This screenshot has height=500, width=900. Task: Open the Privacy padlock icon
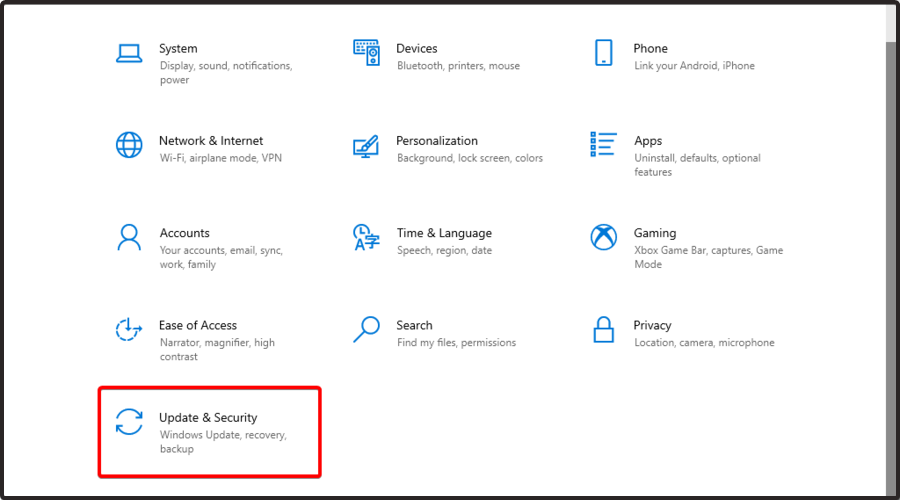603,330
